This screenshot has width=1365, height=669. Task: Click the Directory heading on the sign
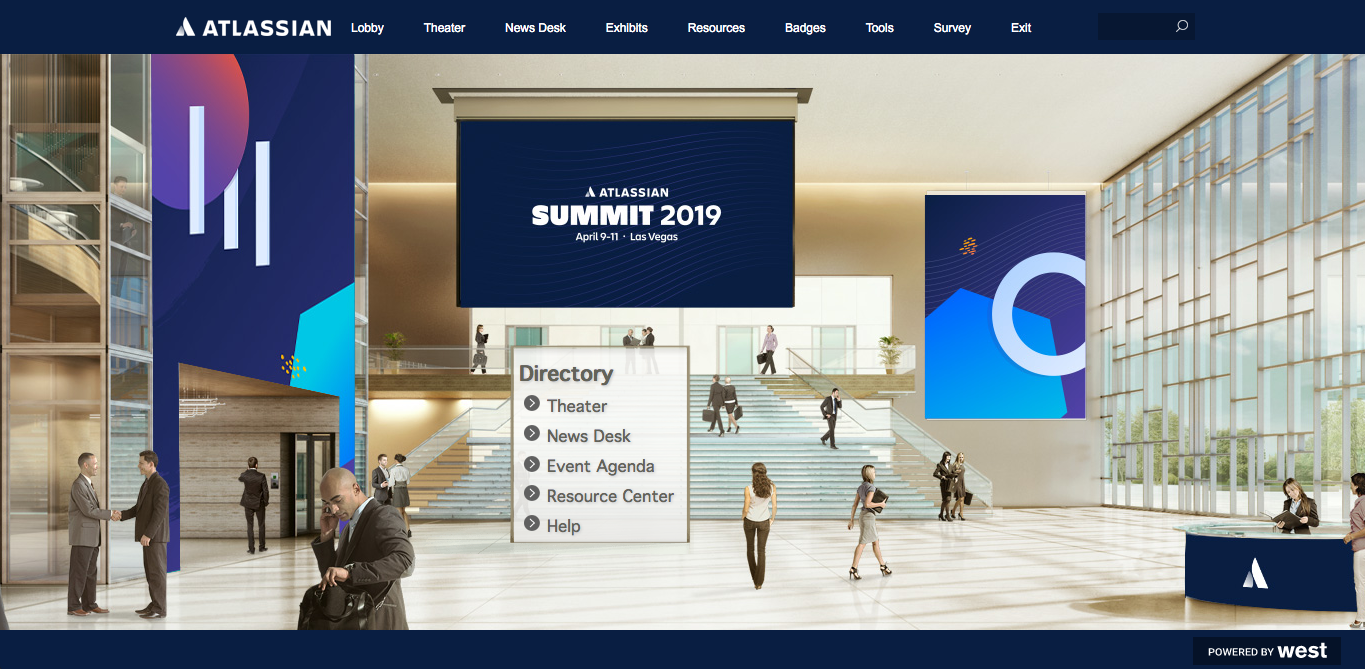566,374
